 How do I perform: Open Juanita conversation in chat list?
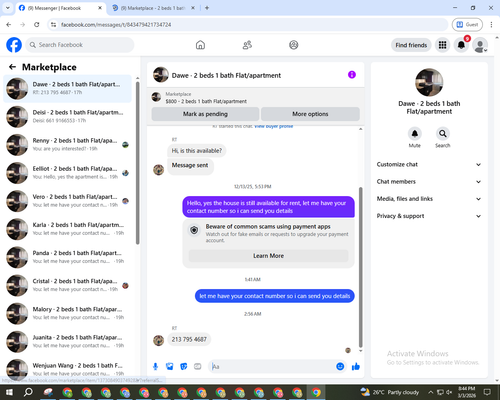pos(67,341)
